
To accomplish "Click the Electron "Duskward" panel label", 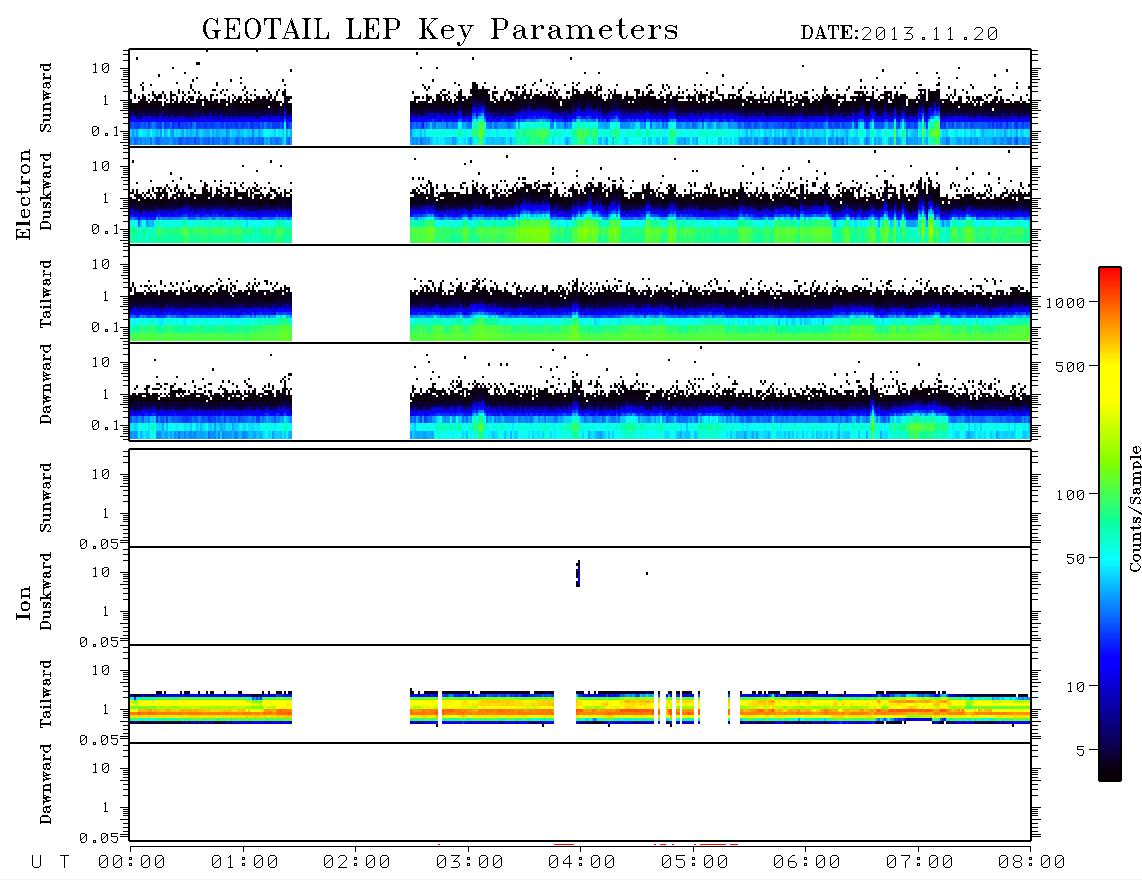I will point(46,191).
